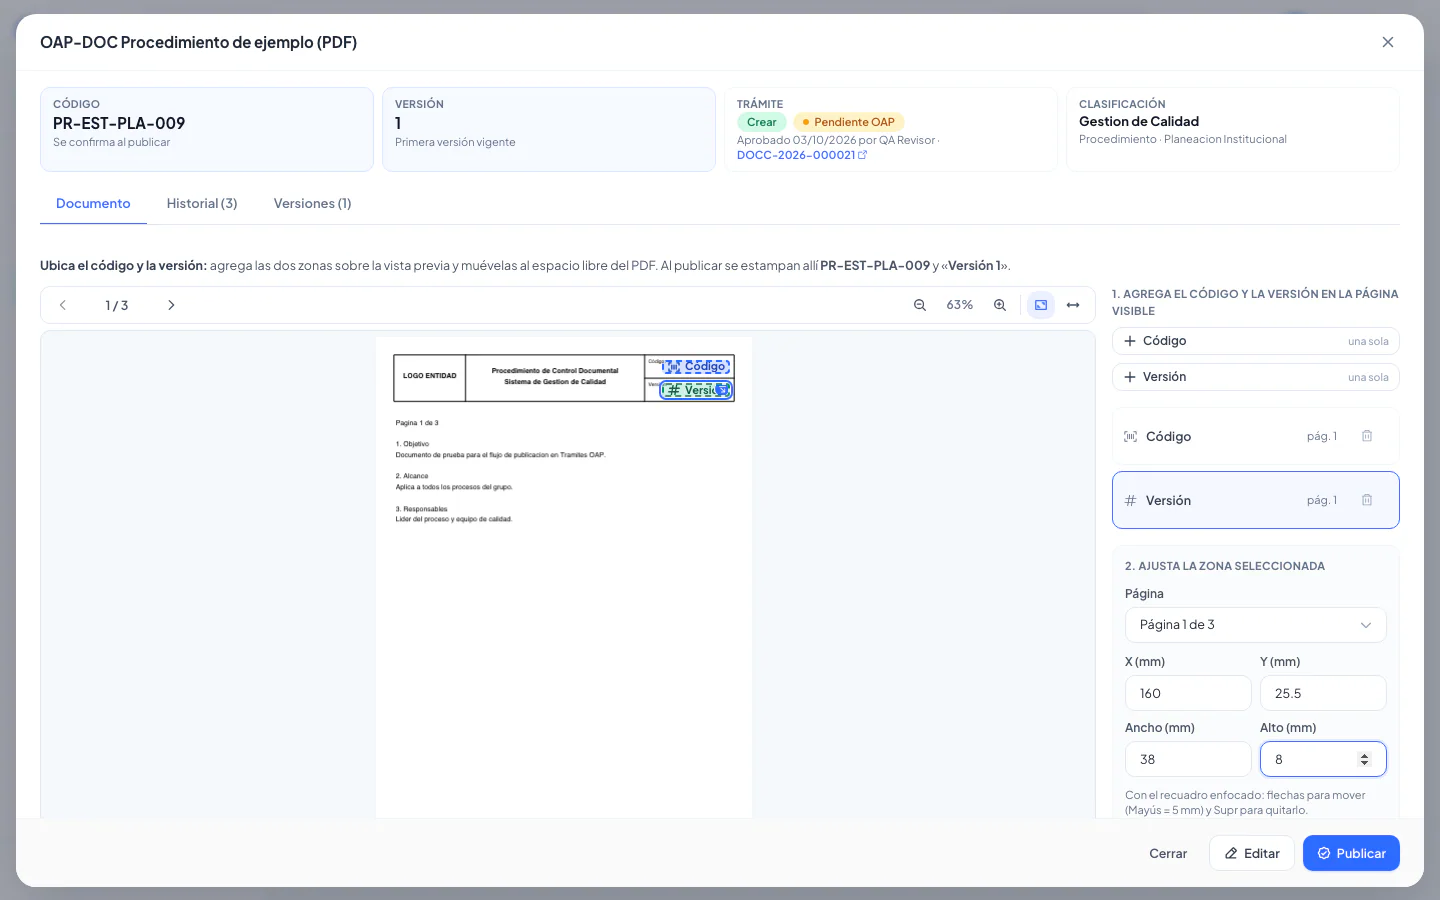Click the Primera versión vigente text
The image size is (1440, 900).
[x=455, y=142]
